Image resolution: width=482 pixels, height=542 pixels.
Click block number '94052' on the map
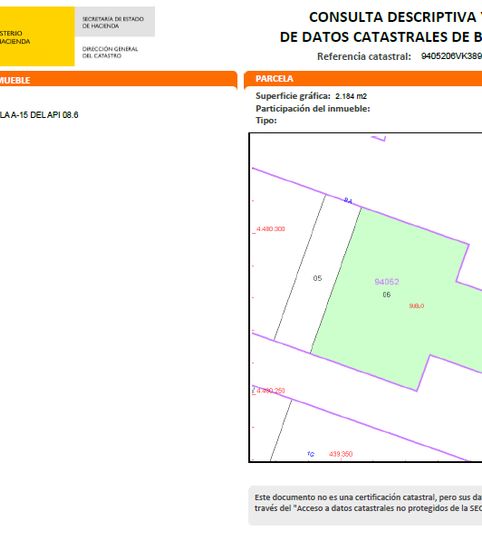(387, 282)
